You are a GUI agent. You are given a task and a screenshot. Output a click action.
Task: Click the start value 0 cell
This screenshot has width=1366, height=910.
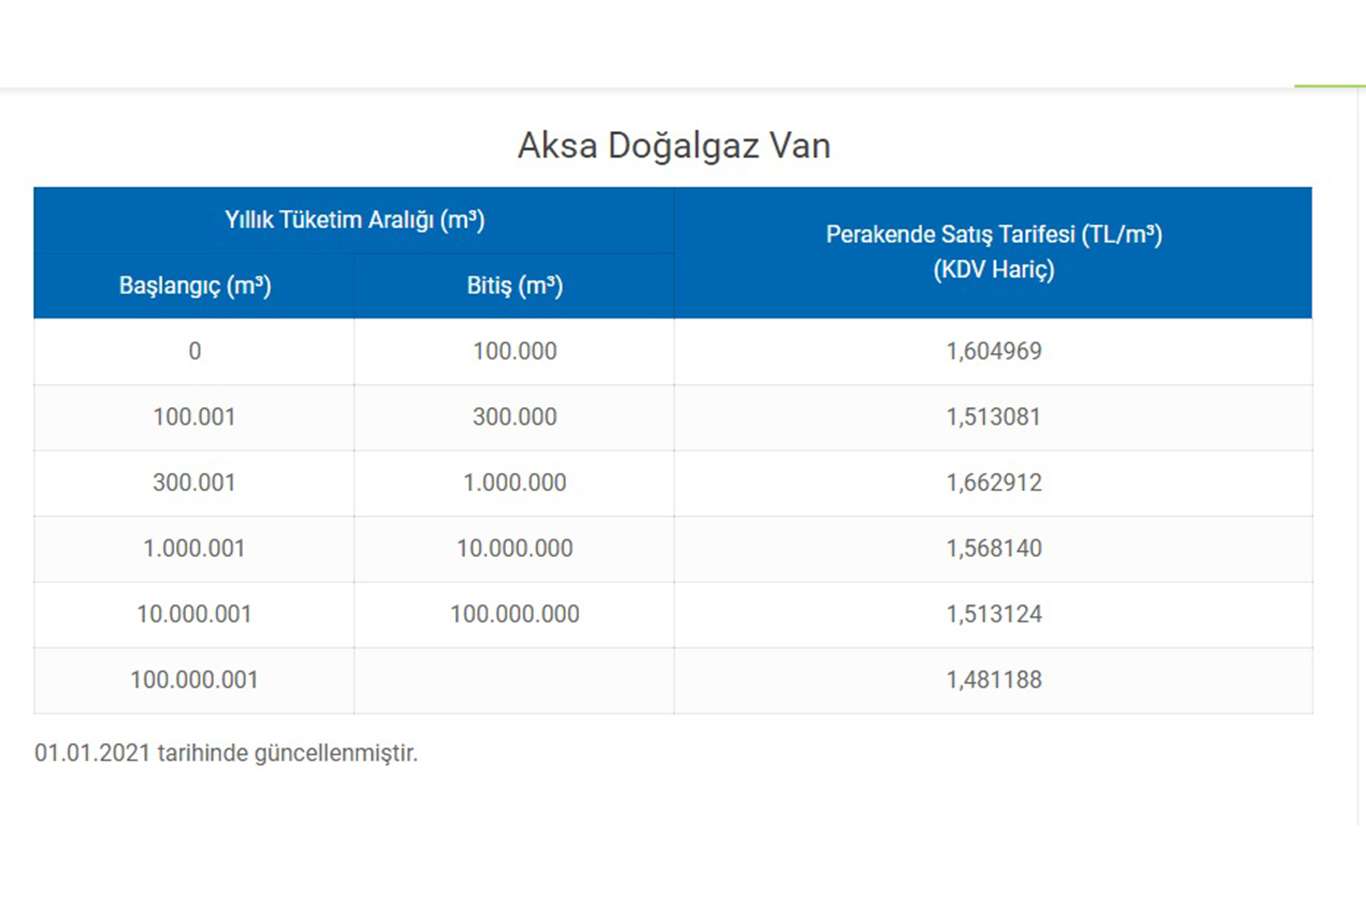[x=194, y=352]
